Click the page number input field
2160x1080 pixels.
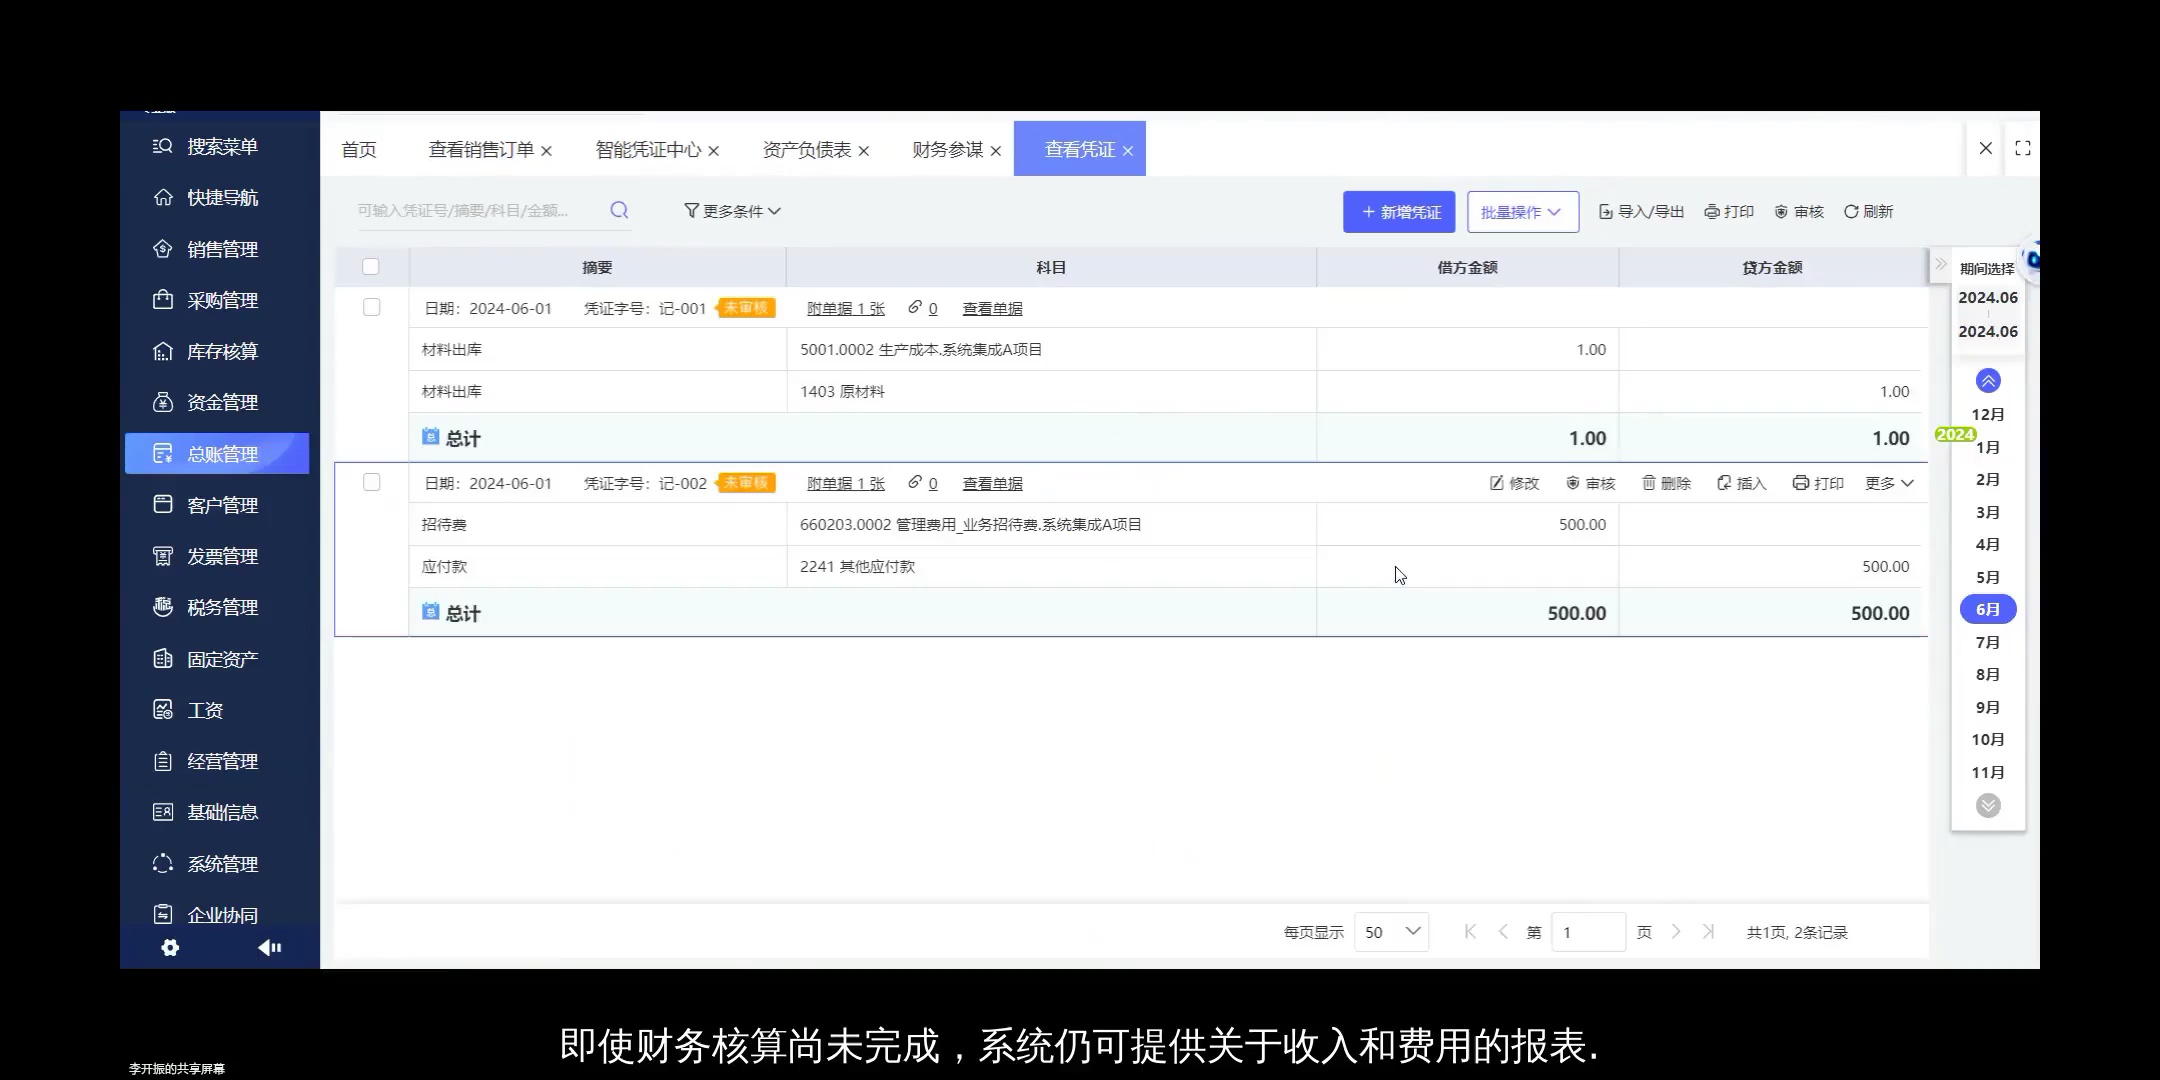click(1586, 931)
